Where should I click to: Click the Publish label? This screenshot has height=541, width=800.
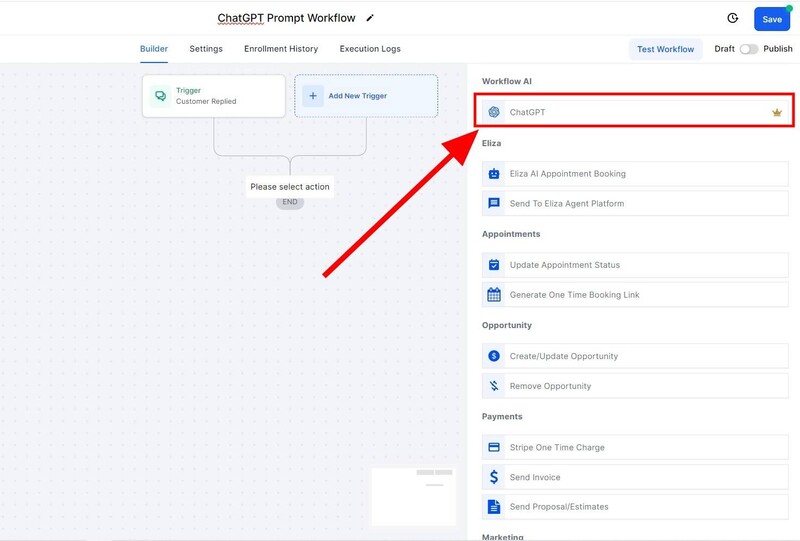point(778,49)
